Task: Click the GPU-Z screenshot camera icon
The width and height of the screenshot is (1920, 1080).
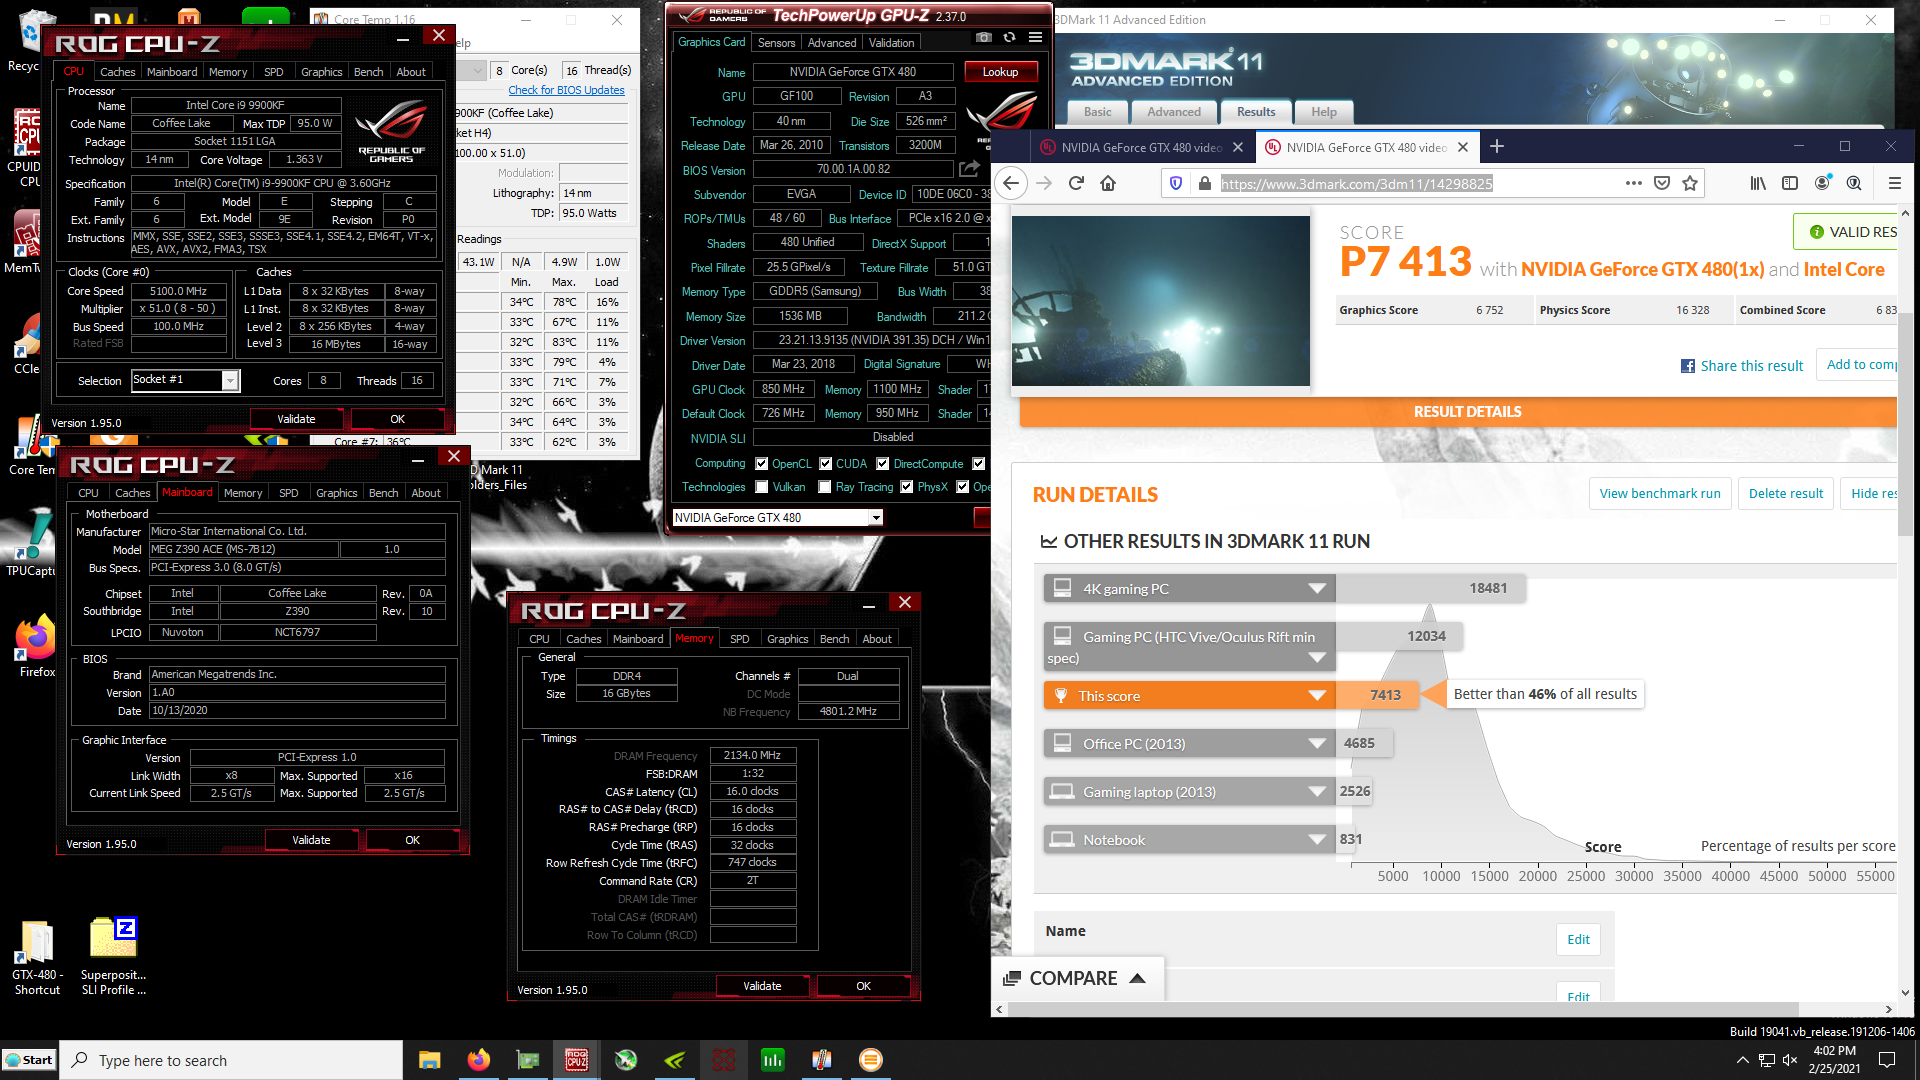Action: (984, 38)
